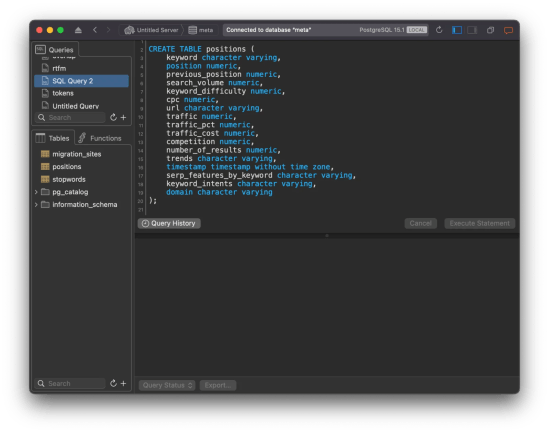Add a new table with bottom plus
This screenshot has width=549, height=433.
click(x=123, y=384)
